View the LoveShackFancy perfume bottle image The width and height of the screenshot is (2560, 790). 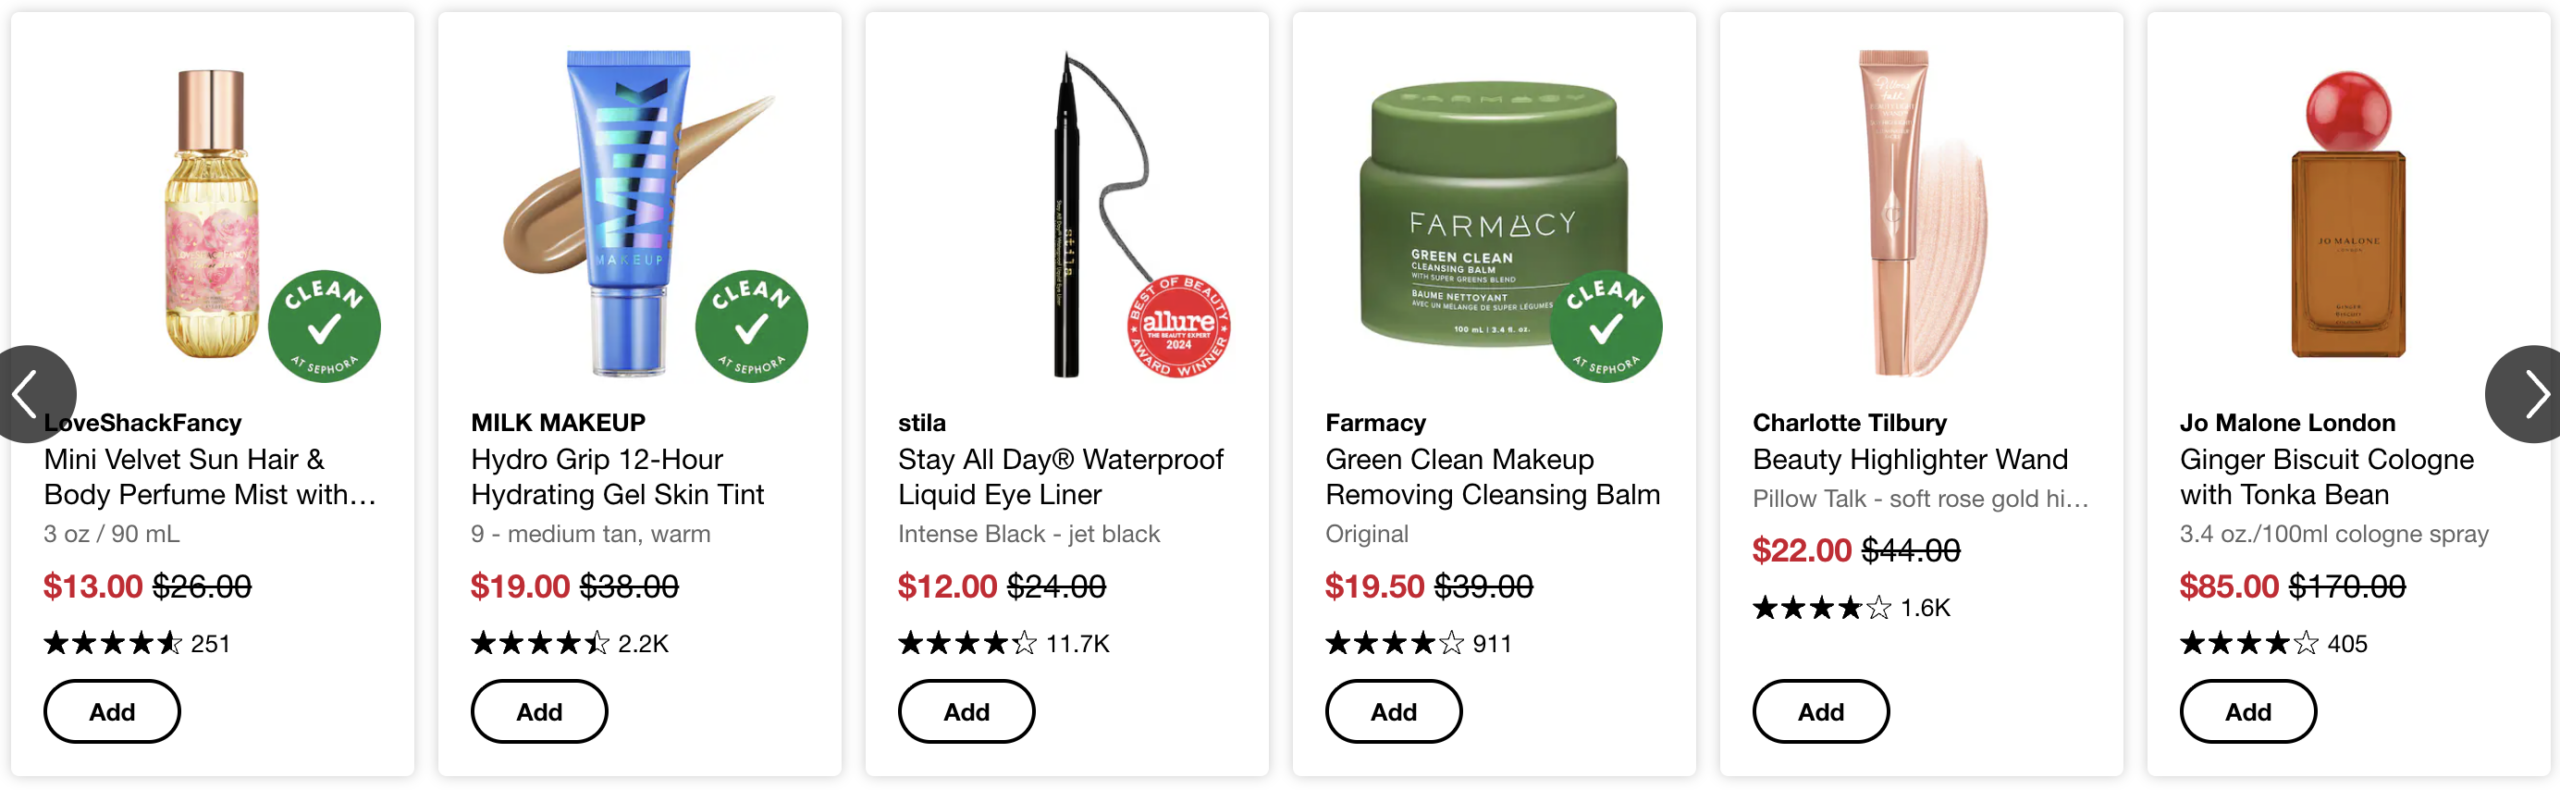click(212, 215)
